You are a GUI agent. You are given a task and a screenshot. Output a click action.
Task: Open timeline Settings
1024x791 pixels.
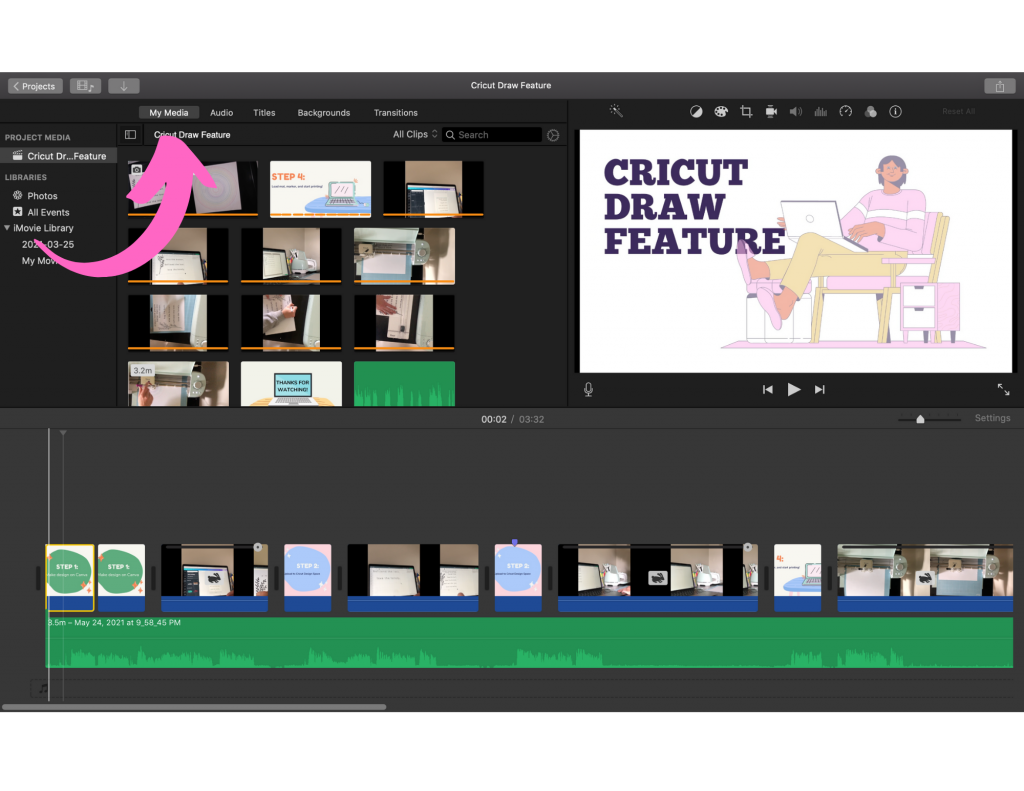tap(992, 418)
